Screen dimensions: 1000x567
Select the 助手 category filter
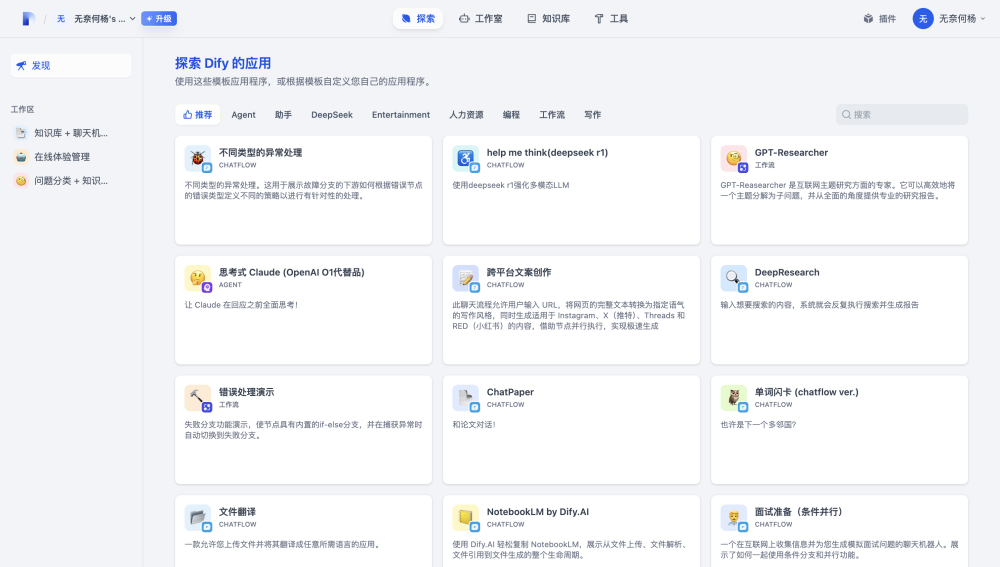[x=283, y=115]
